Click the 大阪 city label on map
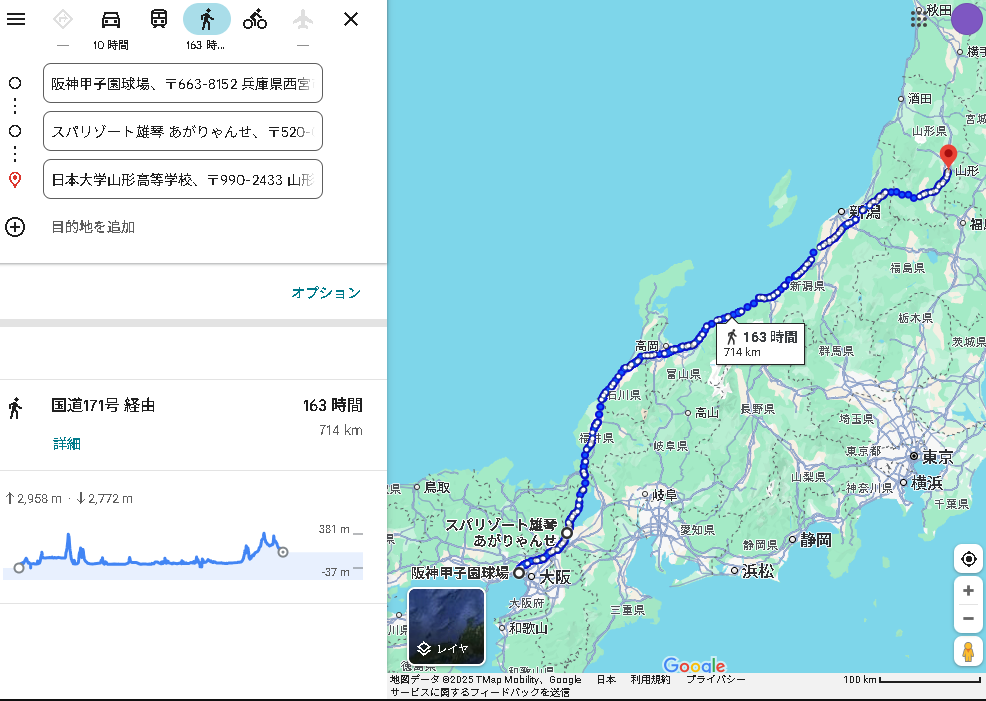 click(x=555, y=577)
